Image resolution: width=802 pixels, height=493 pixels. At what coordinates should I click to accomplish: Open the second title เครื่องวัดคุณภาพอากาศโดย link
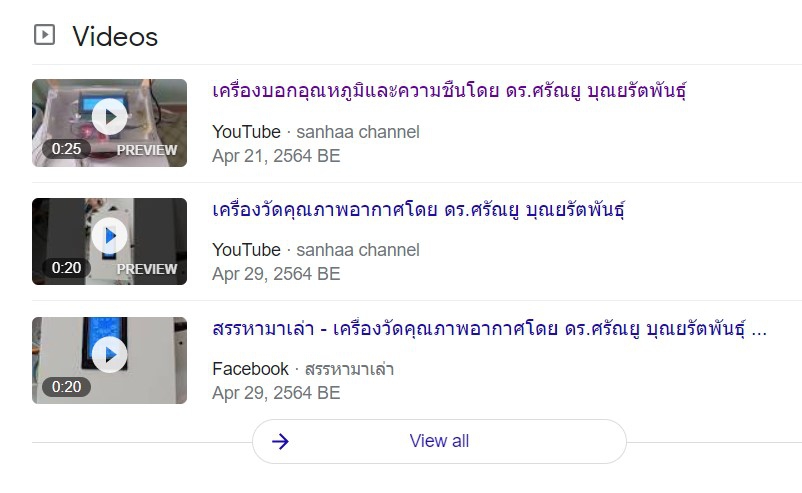433,210
